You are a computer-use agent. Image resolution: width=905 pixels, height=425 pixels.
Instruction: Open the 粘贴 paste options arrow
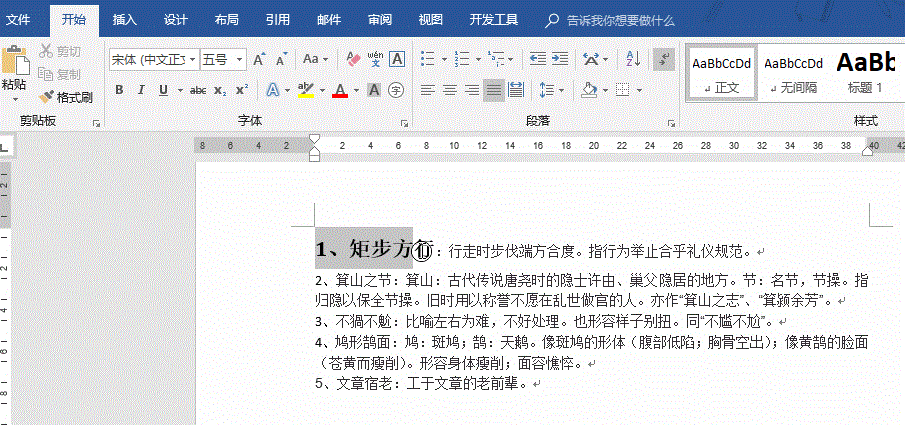tap(14, 99)
